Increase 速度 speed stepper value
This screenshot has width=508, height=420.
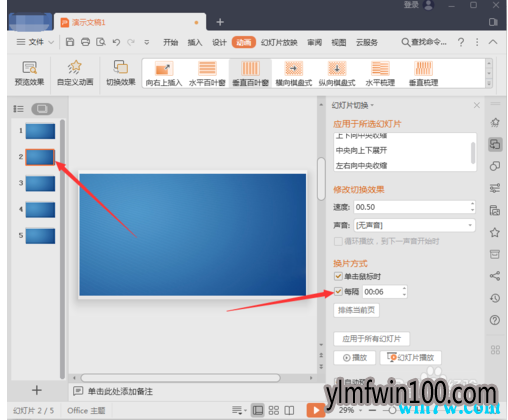(x=472, y=203)
